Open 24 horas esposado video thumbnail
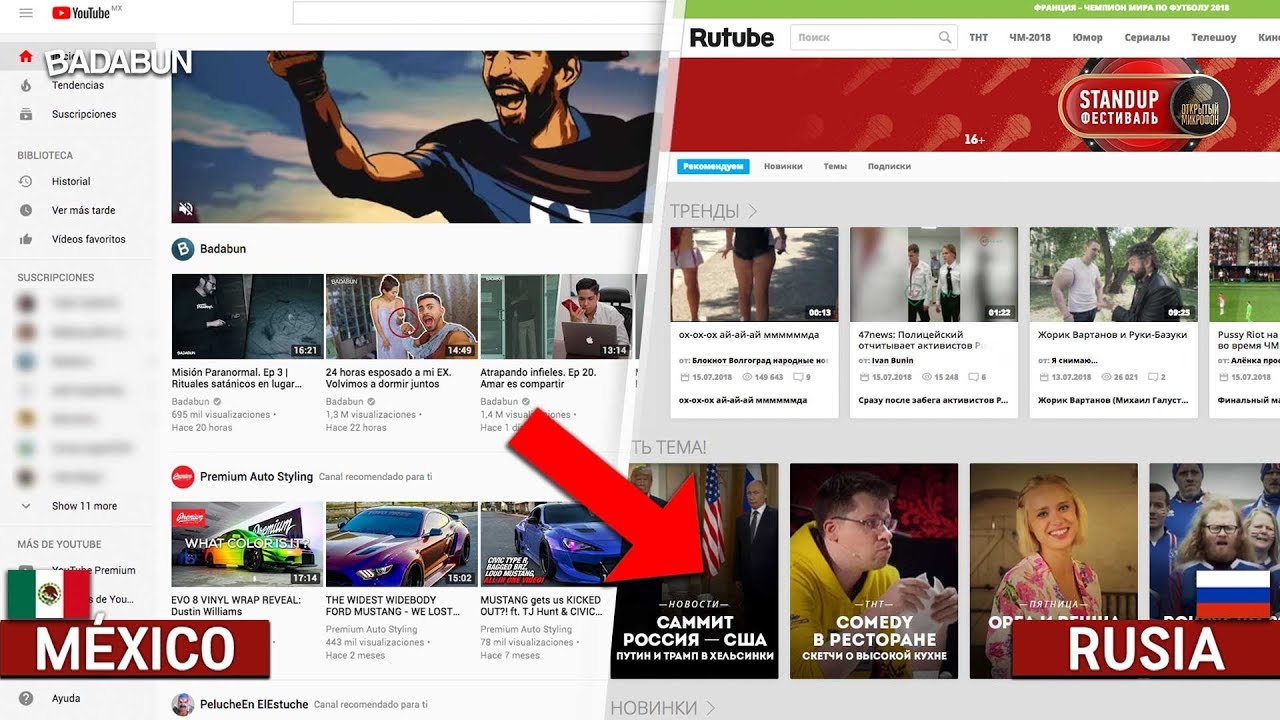 (x=402, y=317)
